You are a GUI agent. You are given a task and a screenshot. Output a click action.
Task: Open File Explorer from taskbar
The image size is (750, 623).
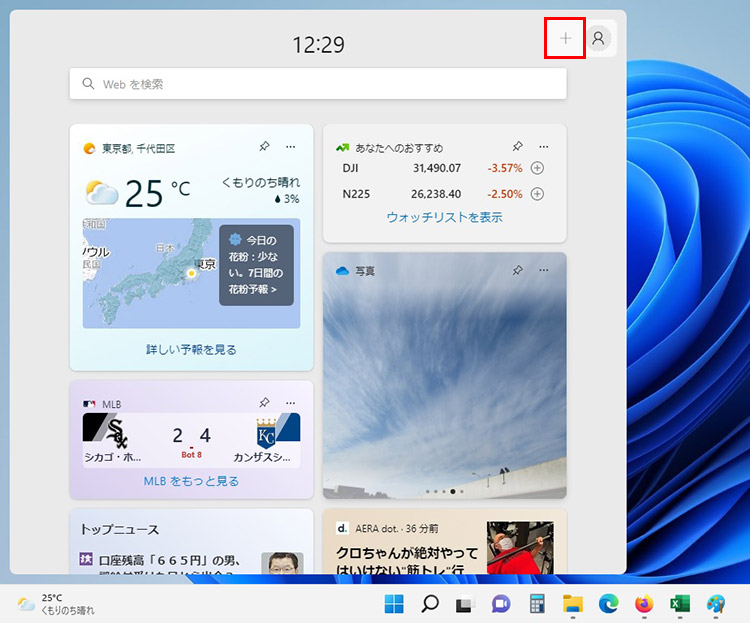[572, 603]
